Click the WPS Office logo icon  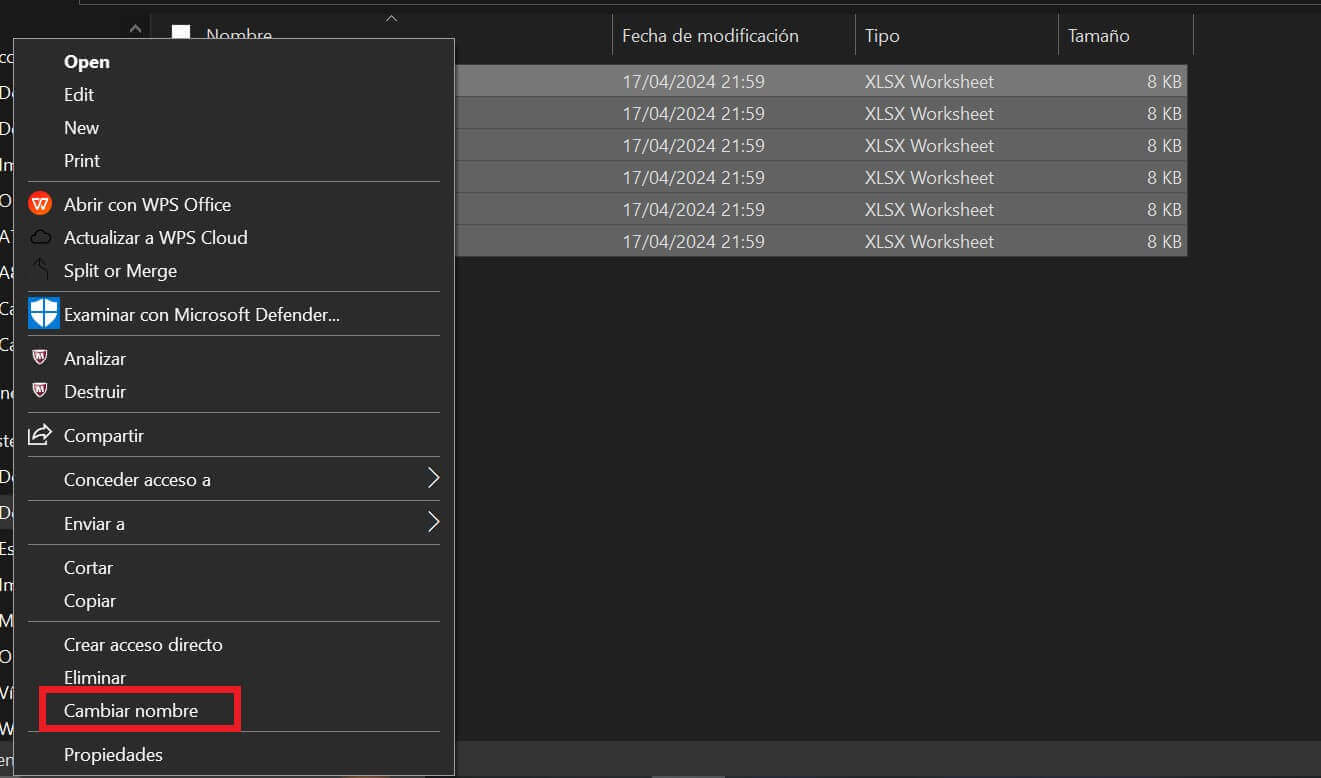40,204
